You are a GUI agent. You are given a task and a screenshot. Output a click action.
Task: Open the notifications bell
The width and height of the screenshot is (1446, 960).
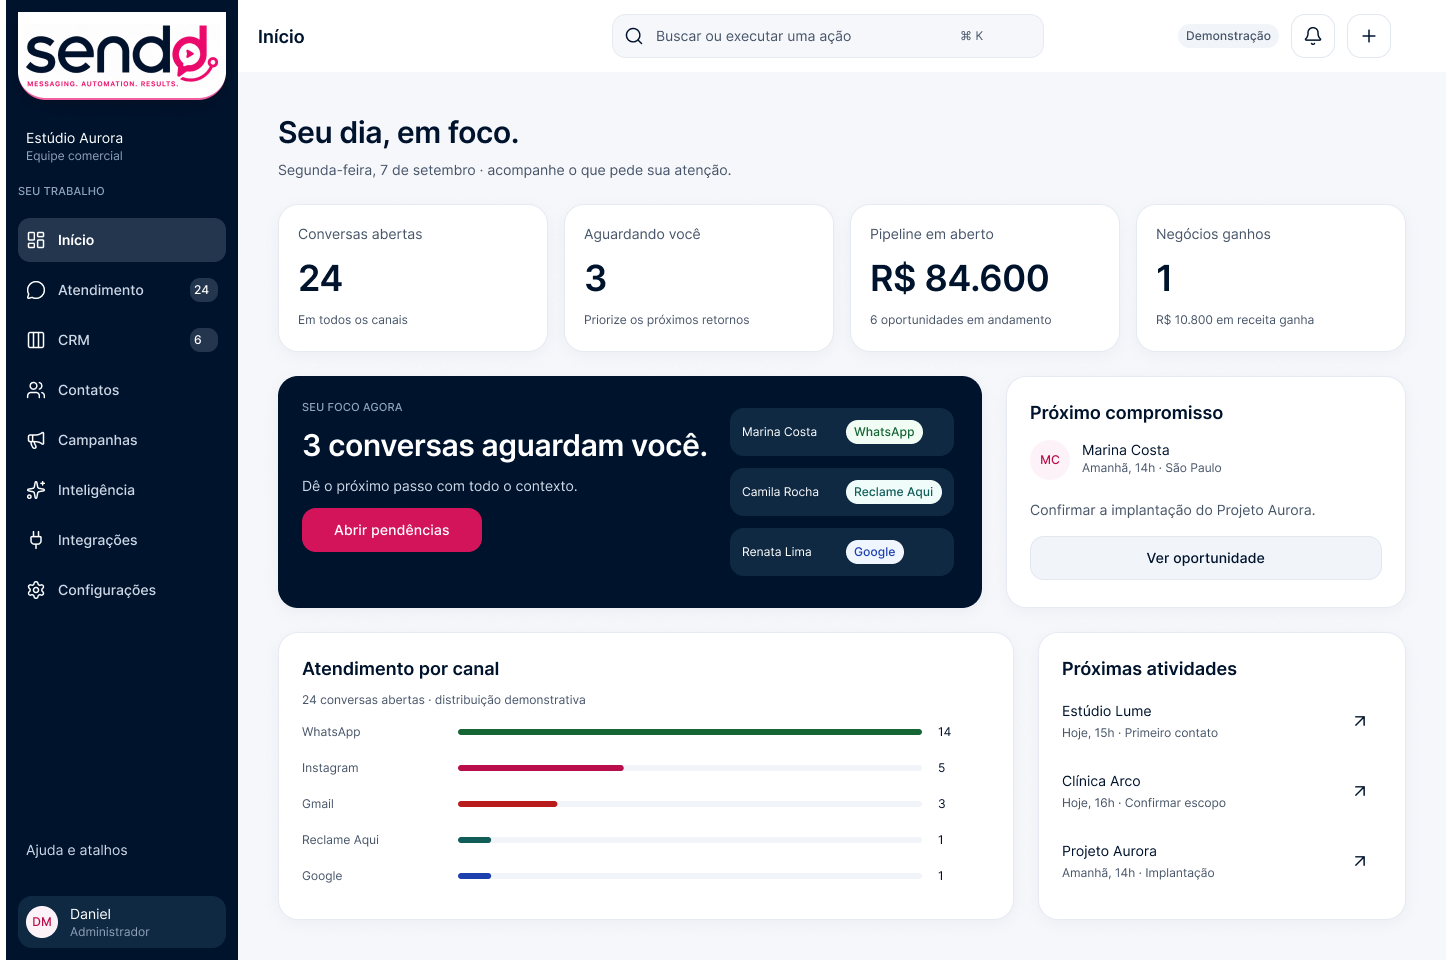(x=1313, y=36)
